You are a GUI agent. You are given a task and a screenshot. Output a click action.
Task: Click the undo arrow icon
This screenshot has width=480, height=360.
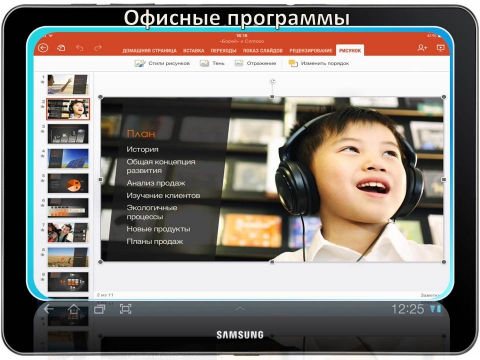click(79, 48)
